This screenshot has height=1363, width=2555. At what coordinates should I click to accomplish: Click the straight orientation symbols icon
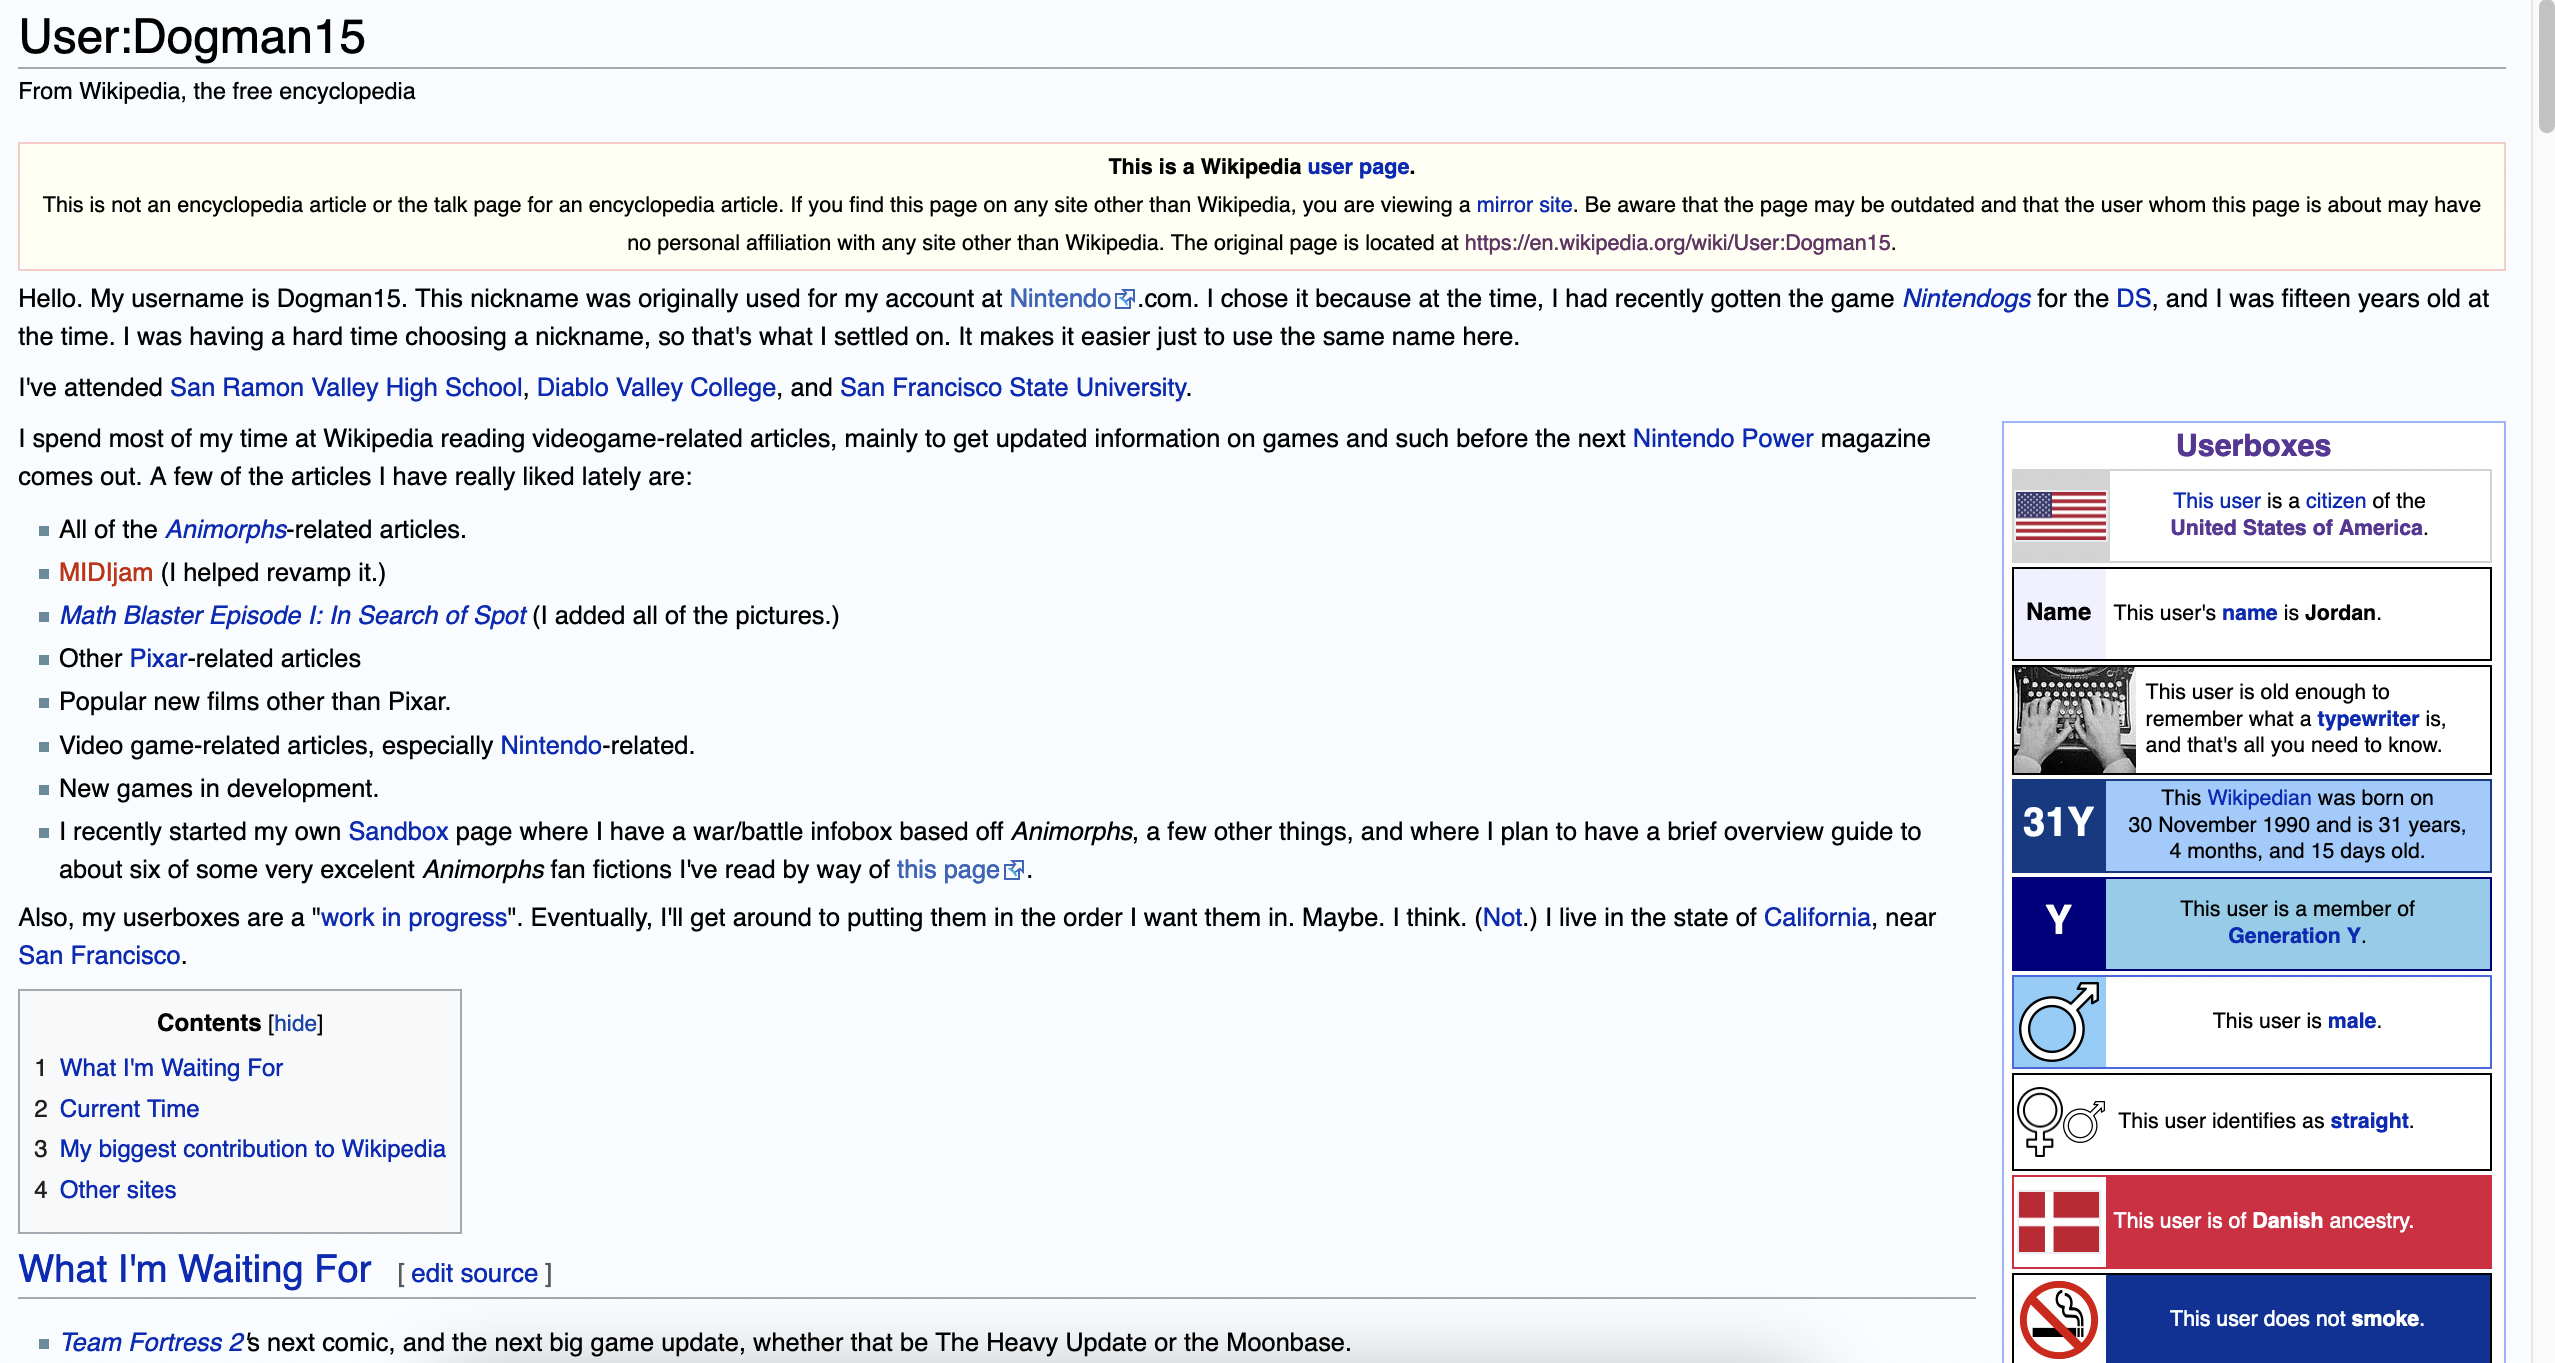[x=2060, y=1121]
